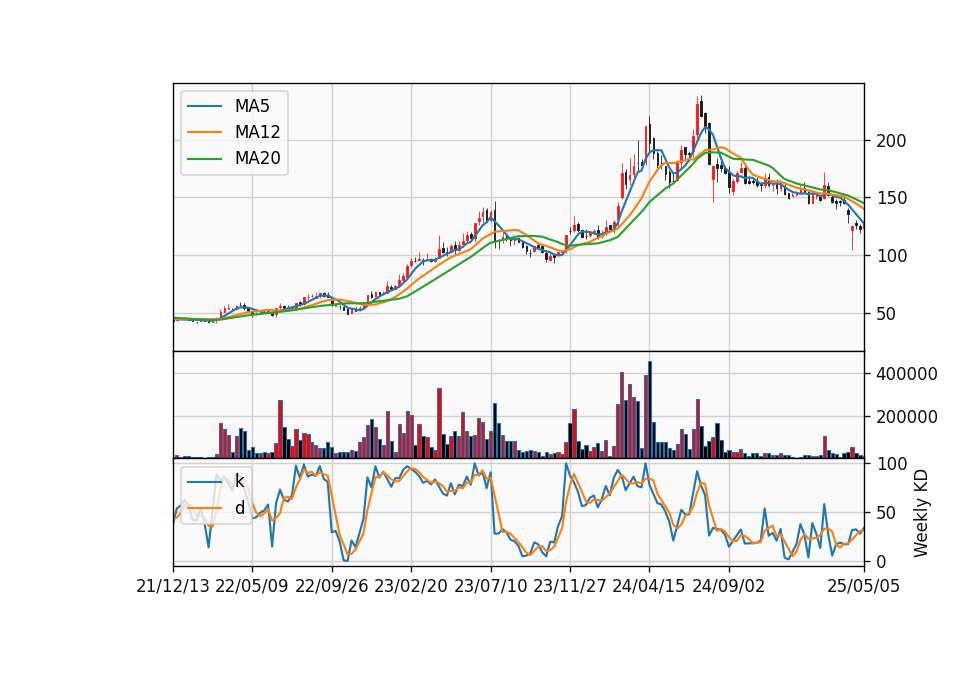This screenshot has width=960, height=690.
Task: Click the 0 tick on KD axis
Action: pyautogui.click(x=881, y=561)
